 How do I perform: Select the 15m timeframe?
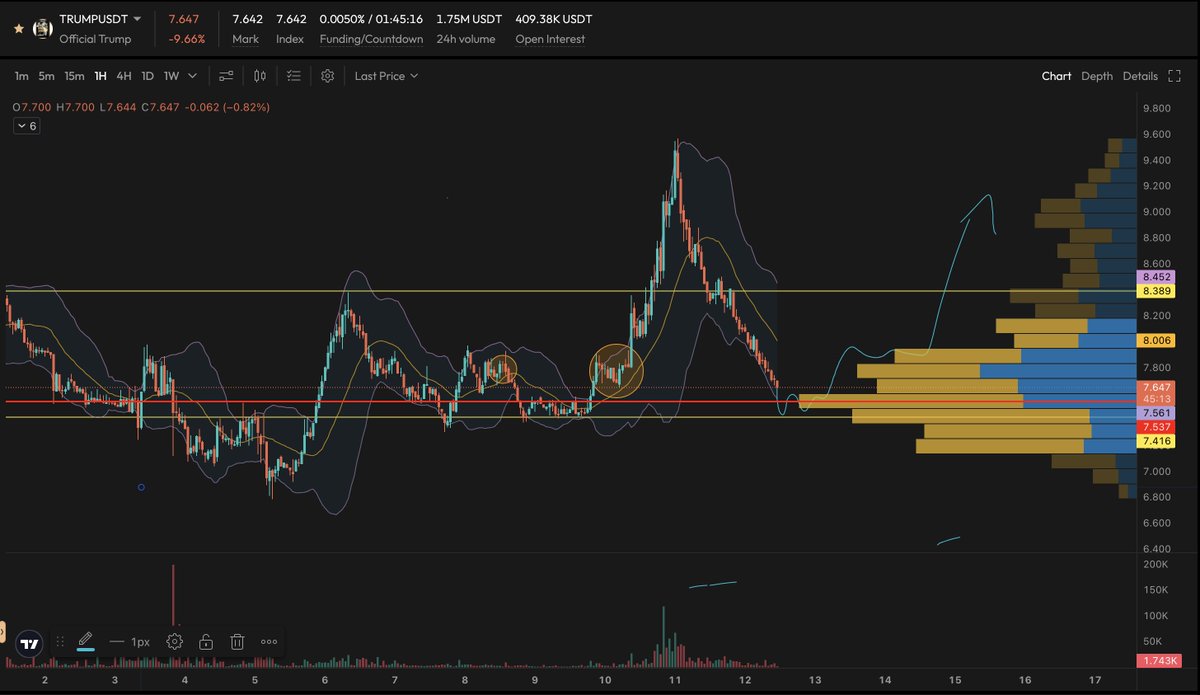tap(74, 76)
